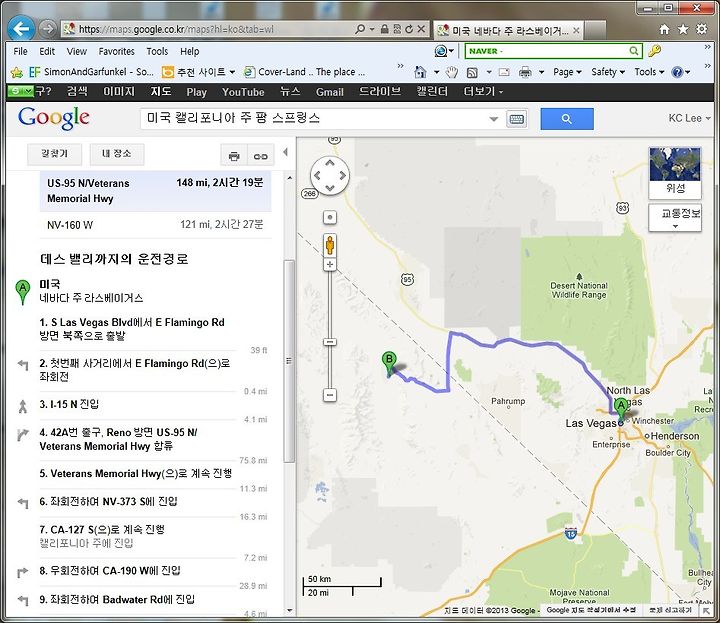
Task: Open the File menu
Action: [x=20, y=51]
